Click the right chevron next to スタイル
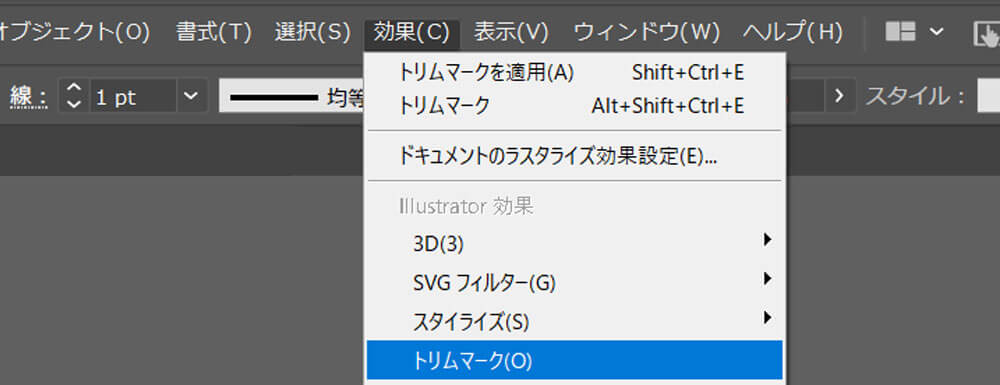The width and height of the screenshot is (1000, 385). 839,96
